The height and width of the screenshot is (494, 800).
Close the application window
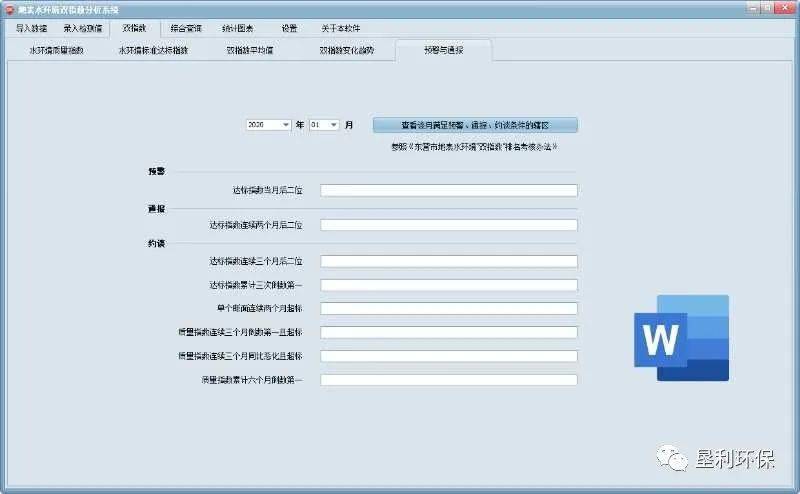785,8
